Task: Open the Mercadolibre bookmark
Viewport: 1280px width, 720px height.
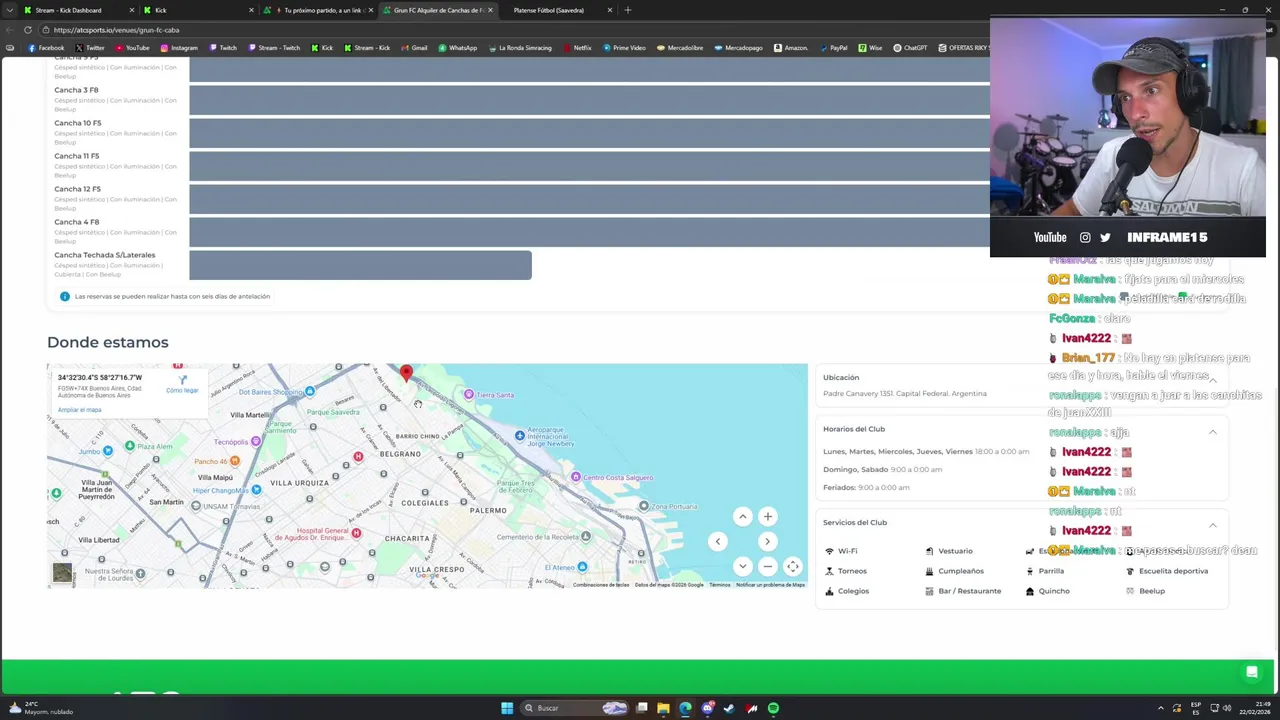Action: 679,48
